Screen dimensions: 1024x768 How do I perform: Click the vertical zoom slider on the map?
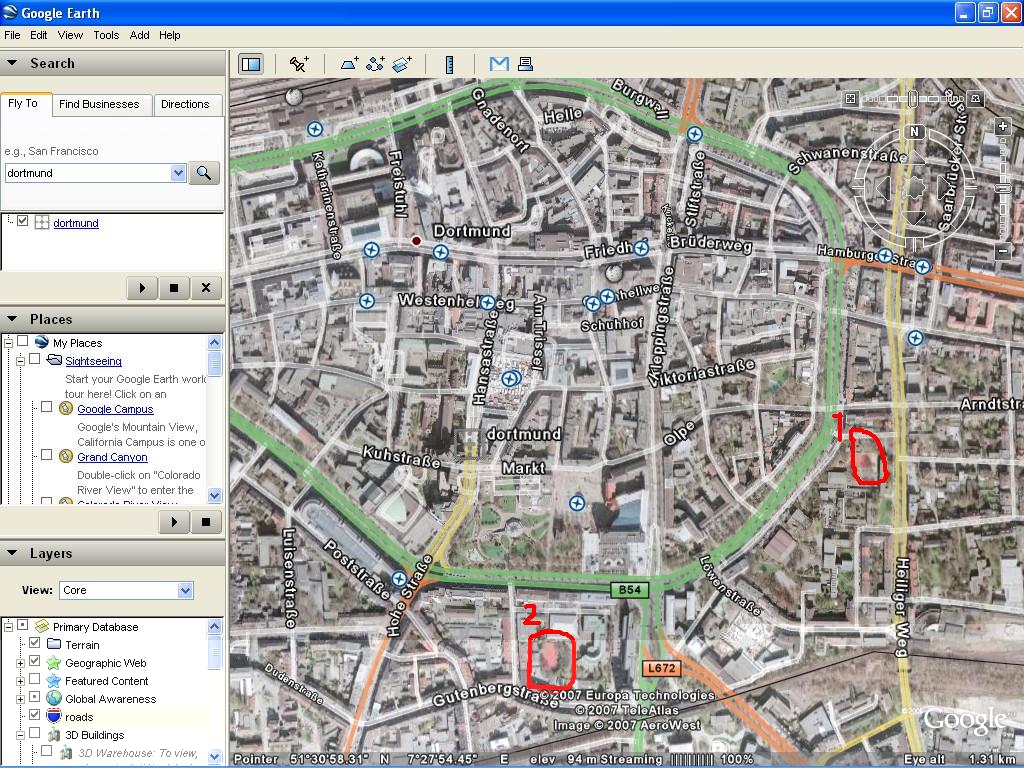1004,189
